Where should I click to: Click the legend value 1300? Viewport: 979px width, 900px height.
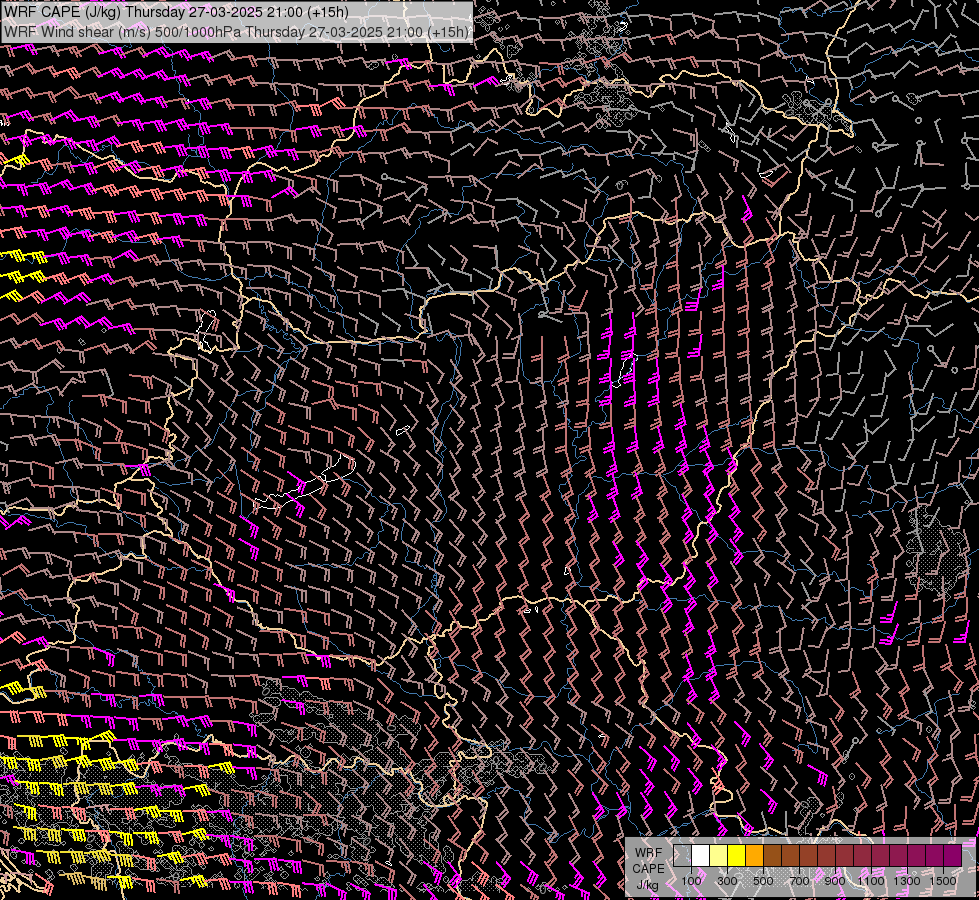point(907,881)
